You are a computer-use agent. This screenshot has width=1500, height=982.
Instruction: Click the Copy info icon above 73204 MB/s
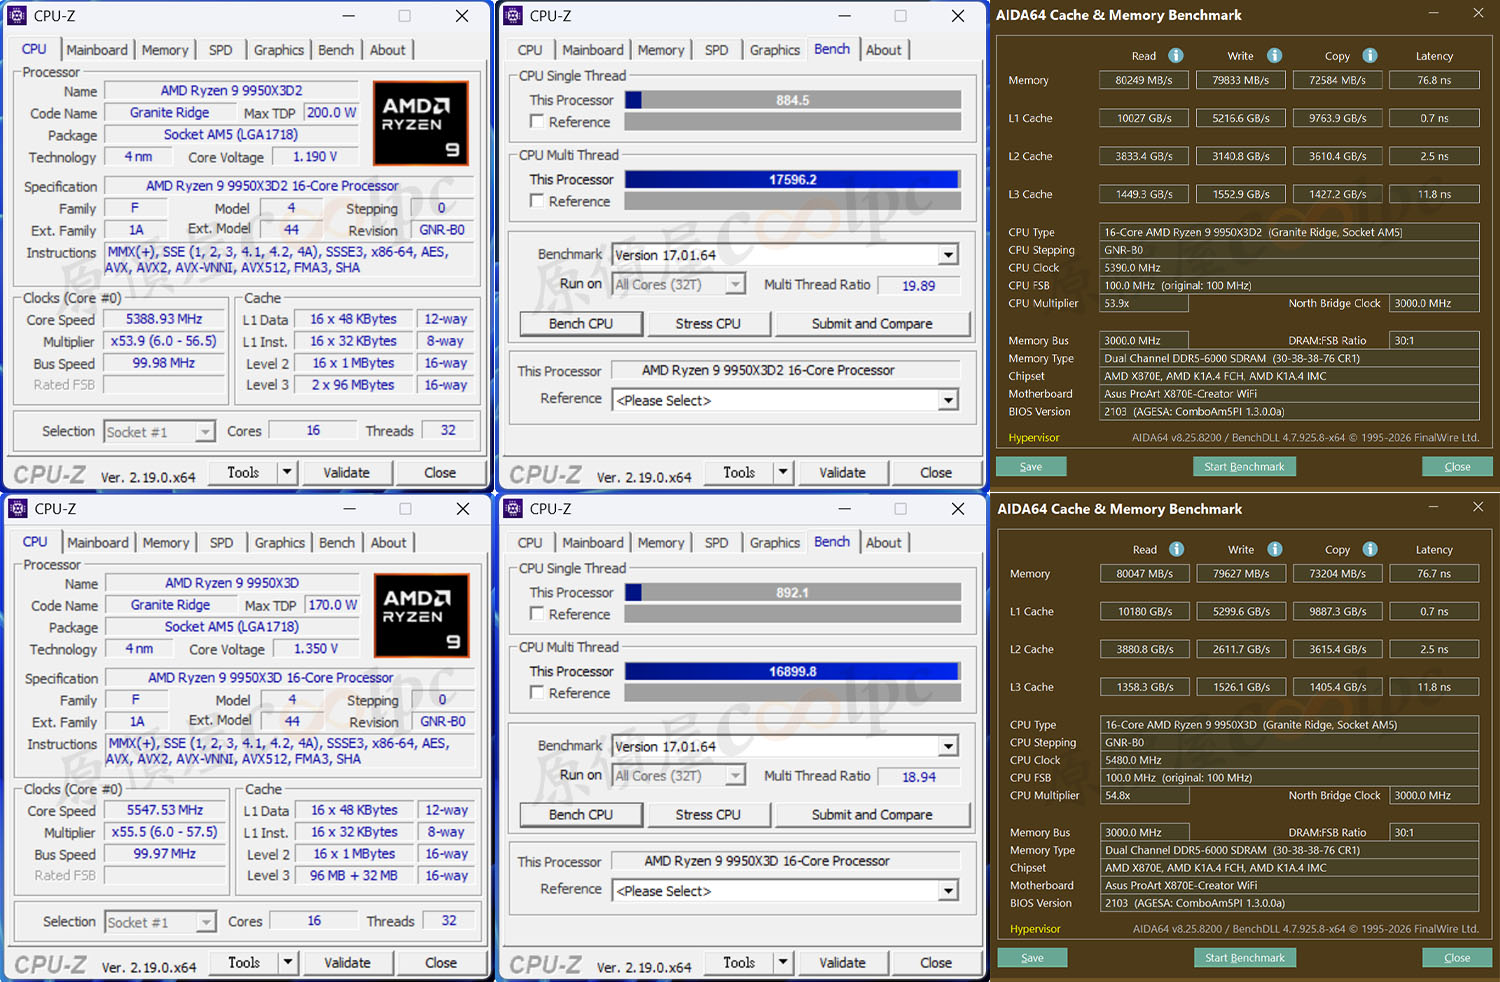1370,549
